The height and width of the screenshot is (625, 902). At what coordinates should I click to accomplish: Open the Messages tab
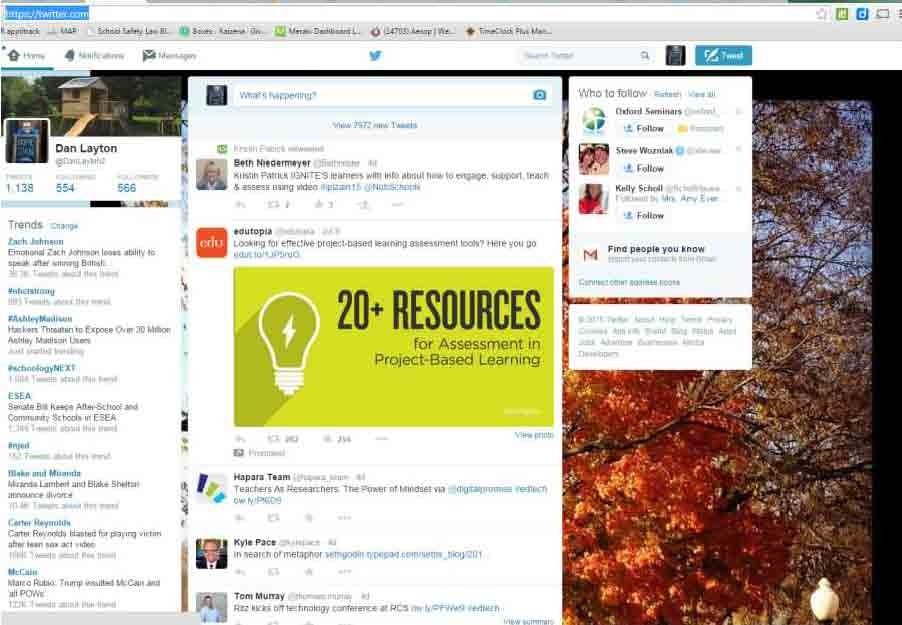tap(170, 56)
